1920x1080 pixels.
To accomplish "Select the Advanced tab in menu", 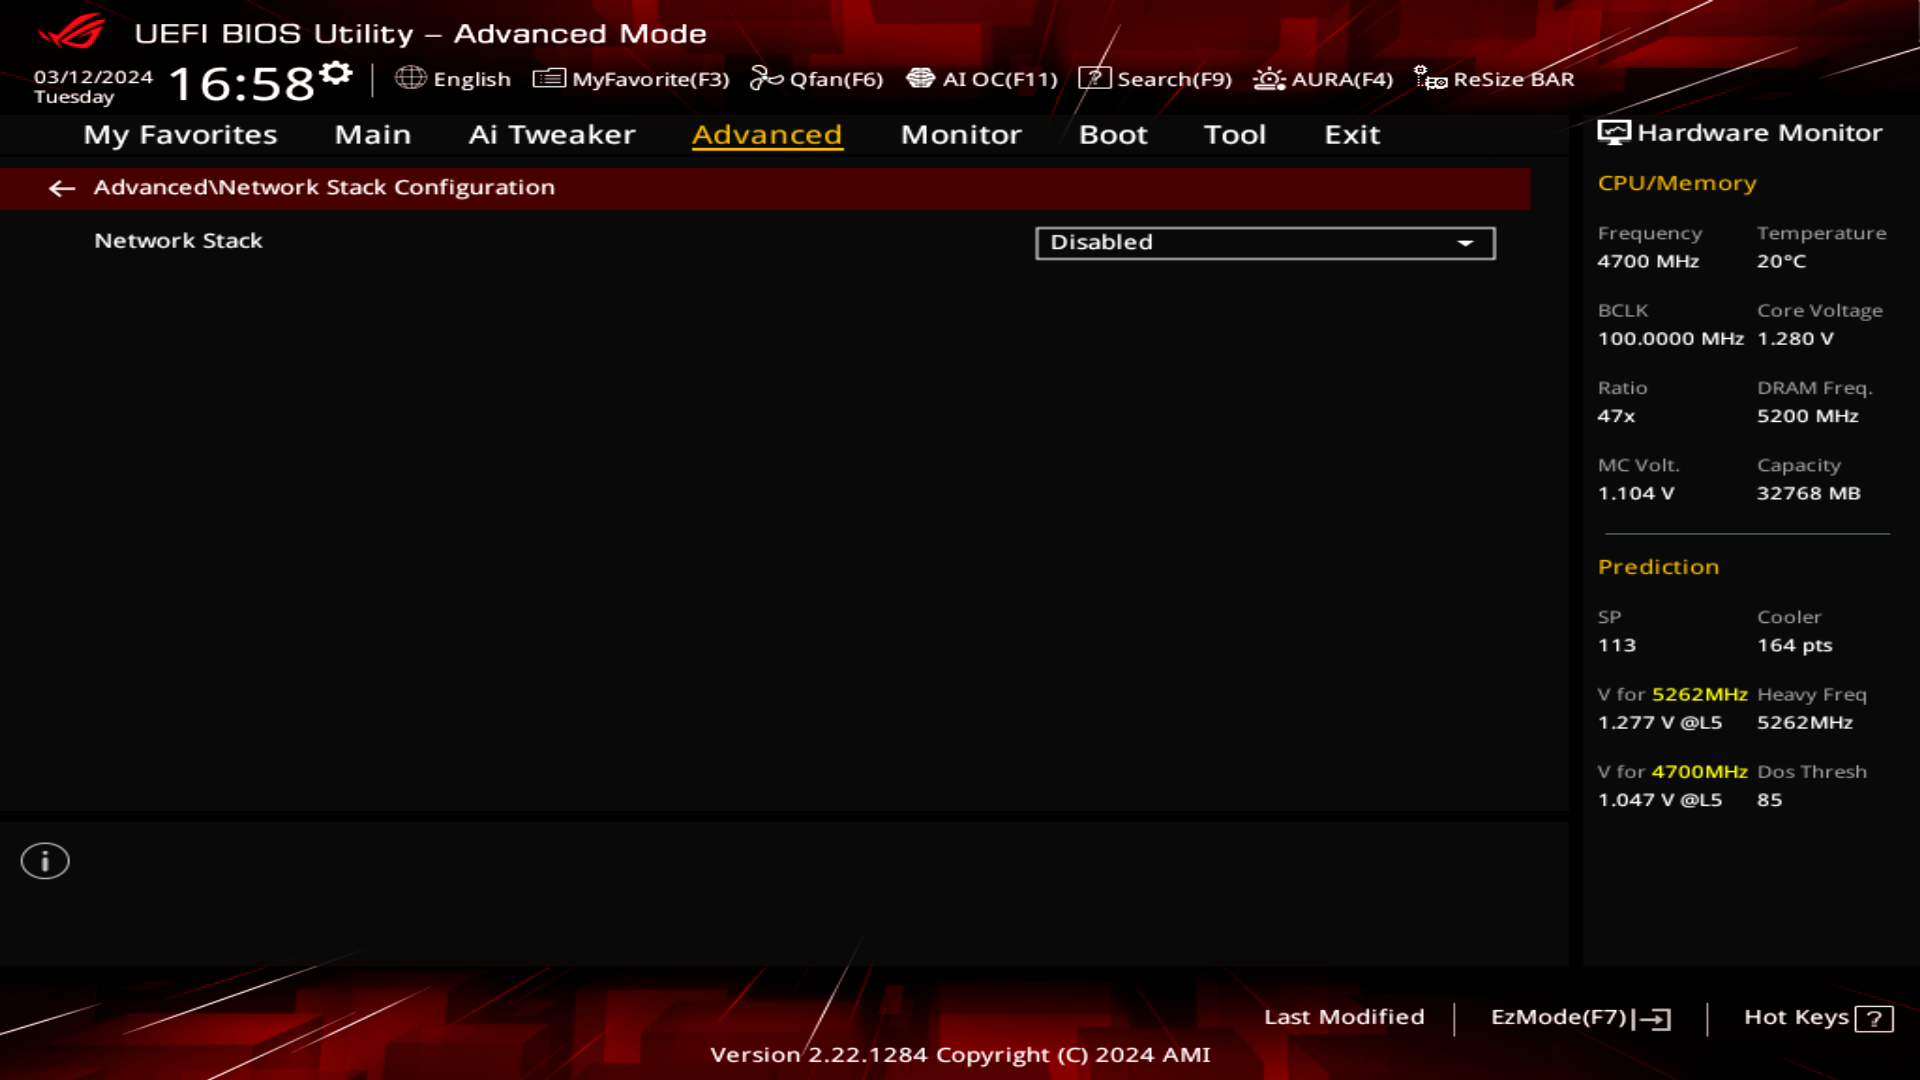I will 766,133.
